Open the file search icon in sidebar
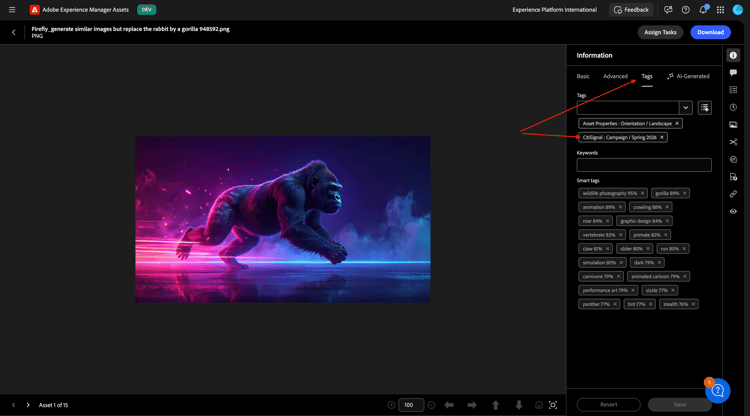 pyautogui.click(x=733, y=177)
